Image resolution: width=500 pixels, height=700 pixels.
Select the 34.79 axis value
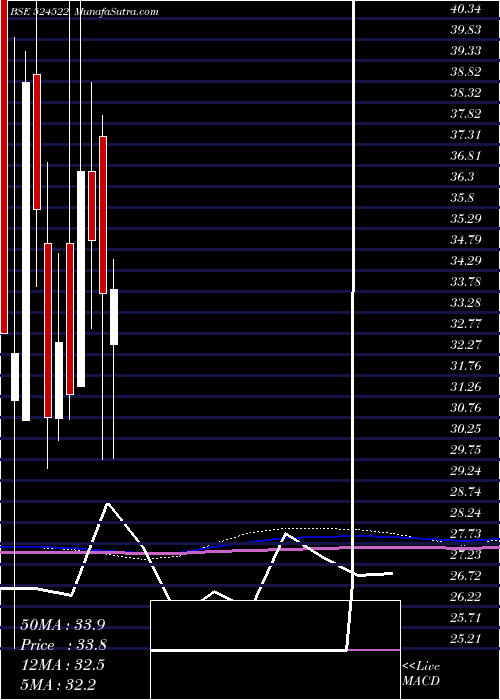[466, 240]
